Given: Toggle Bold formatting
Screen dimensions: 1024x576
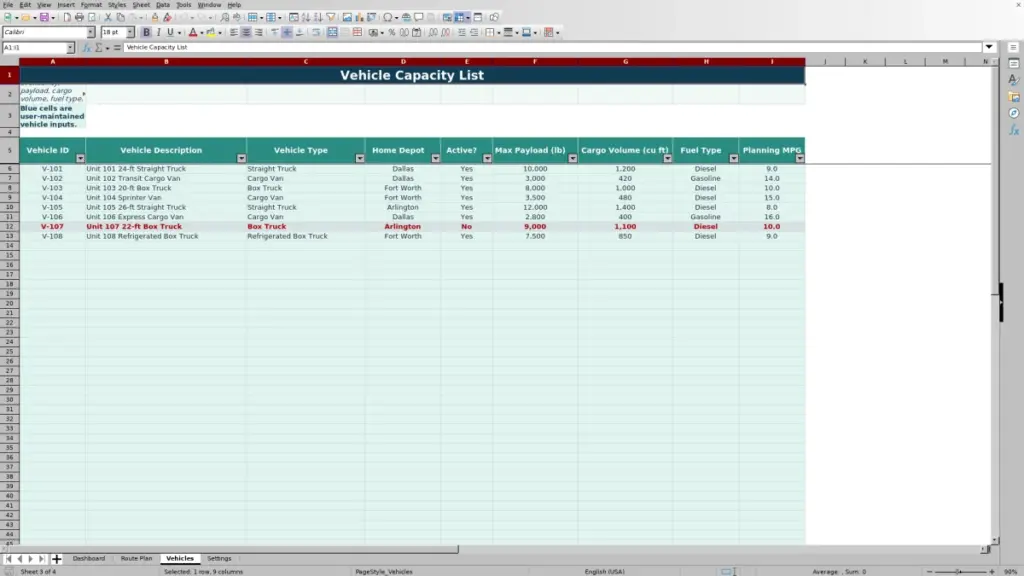Looking at the screenshot, I should pos(146,32).
